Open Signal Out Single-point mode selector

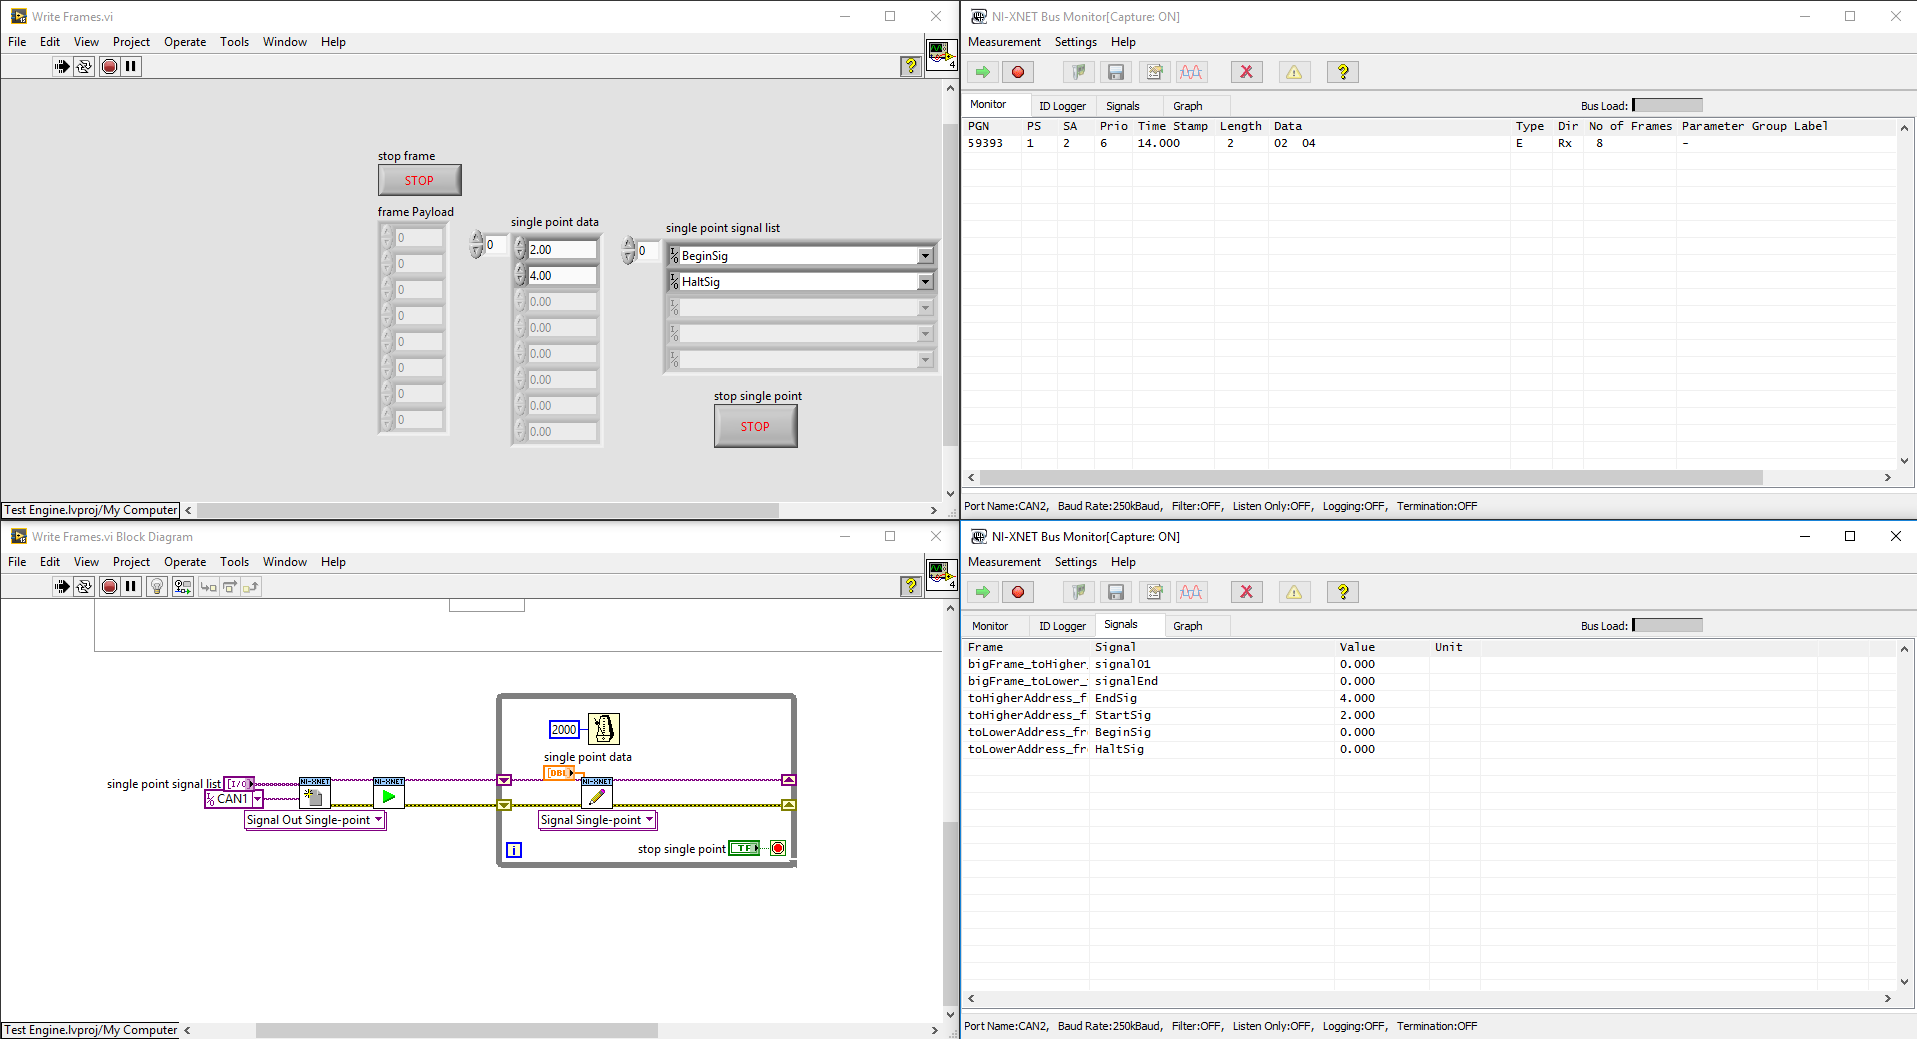[315, 820]
